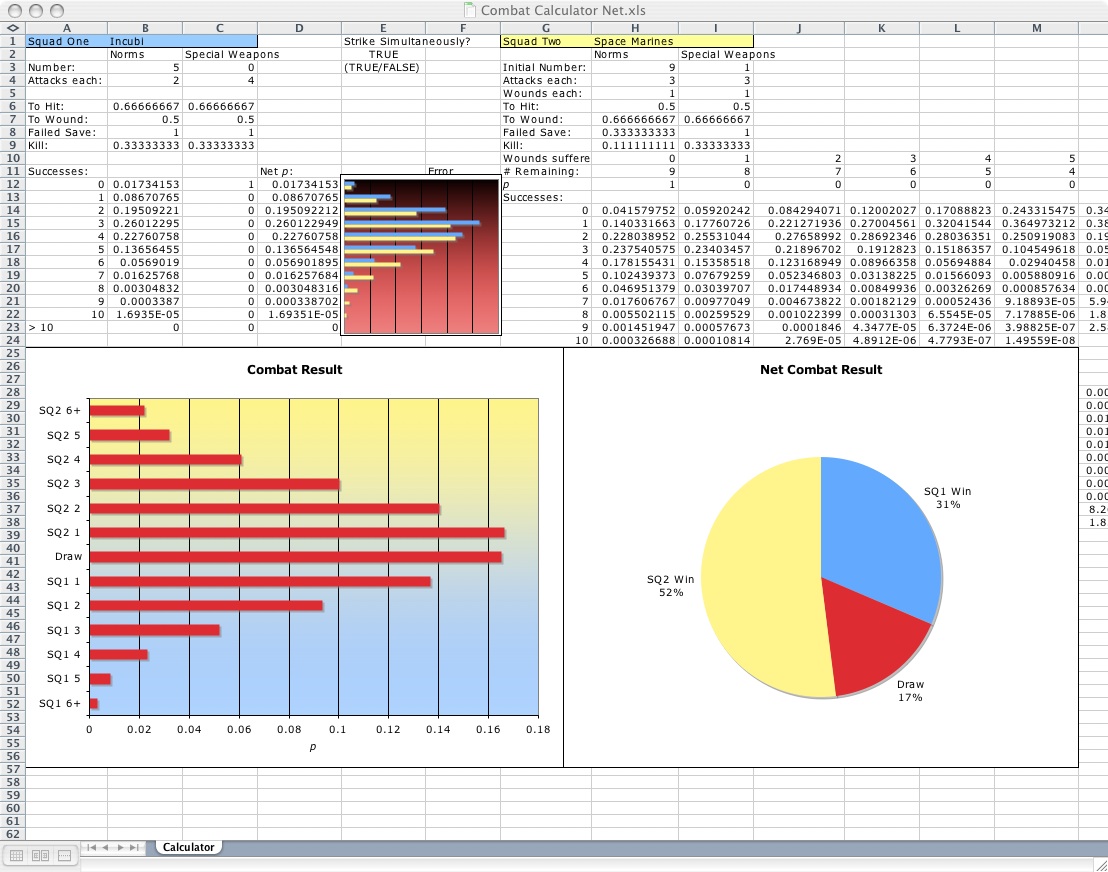Select the Squad Two cell
The height and width of the screenshot is (872, 1108).
(x=546, y=41)
